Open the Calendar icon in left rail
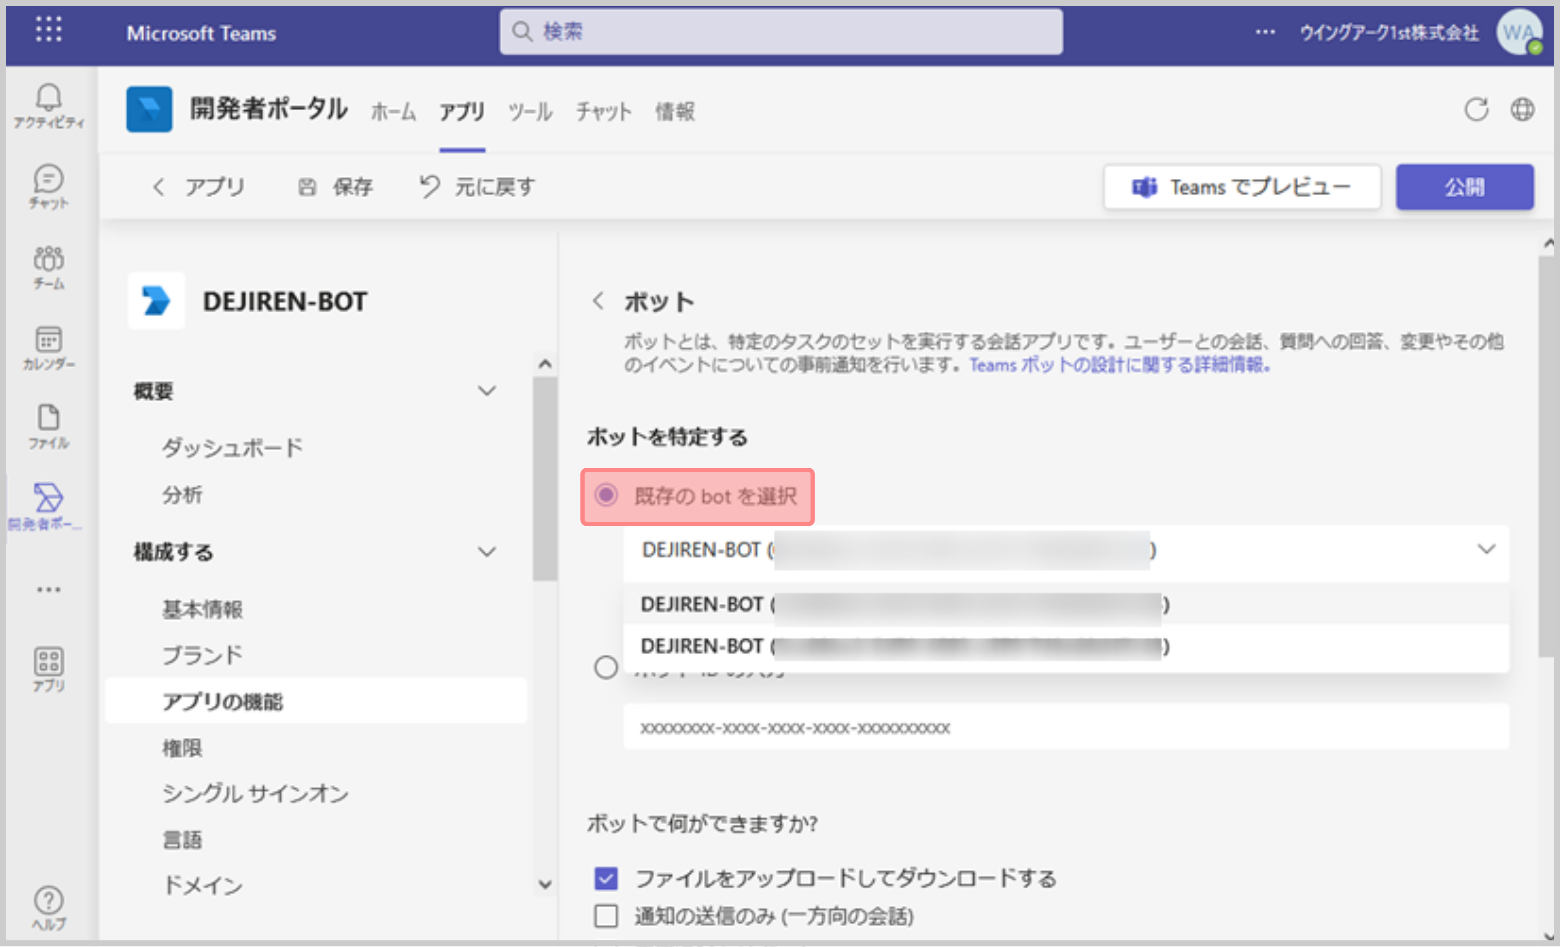1560x947 pixels. 48,347
